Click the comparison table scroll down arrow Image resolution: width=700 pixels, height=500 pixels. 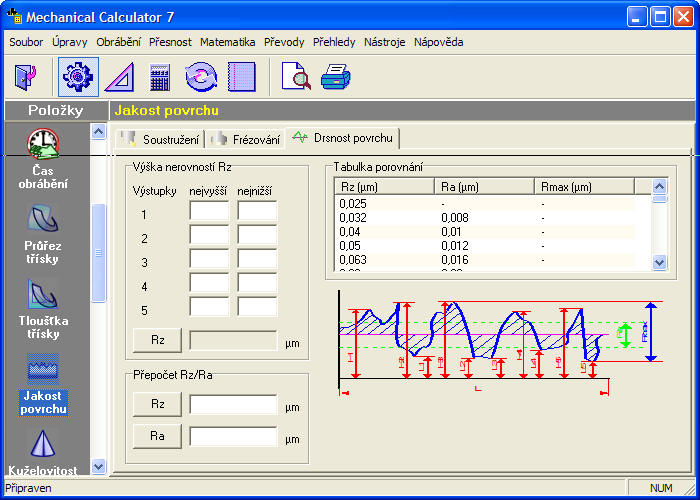coord(659,262)
